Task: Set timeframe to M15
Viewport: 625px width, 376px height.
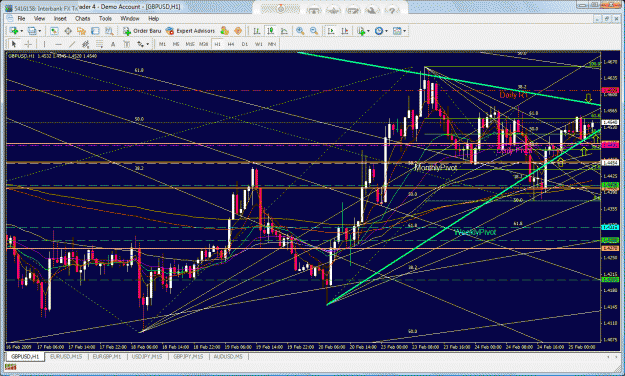Action: pyautogui.click(x=190, y=44)
